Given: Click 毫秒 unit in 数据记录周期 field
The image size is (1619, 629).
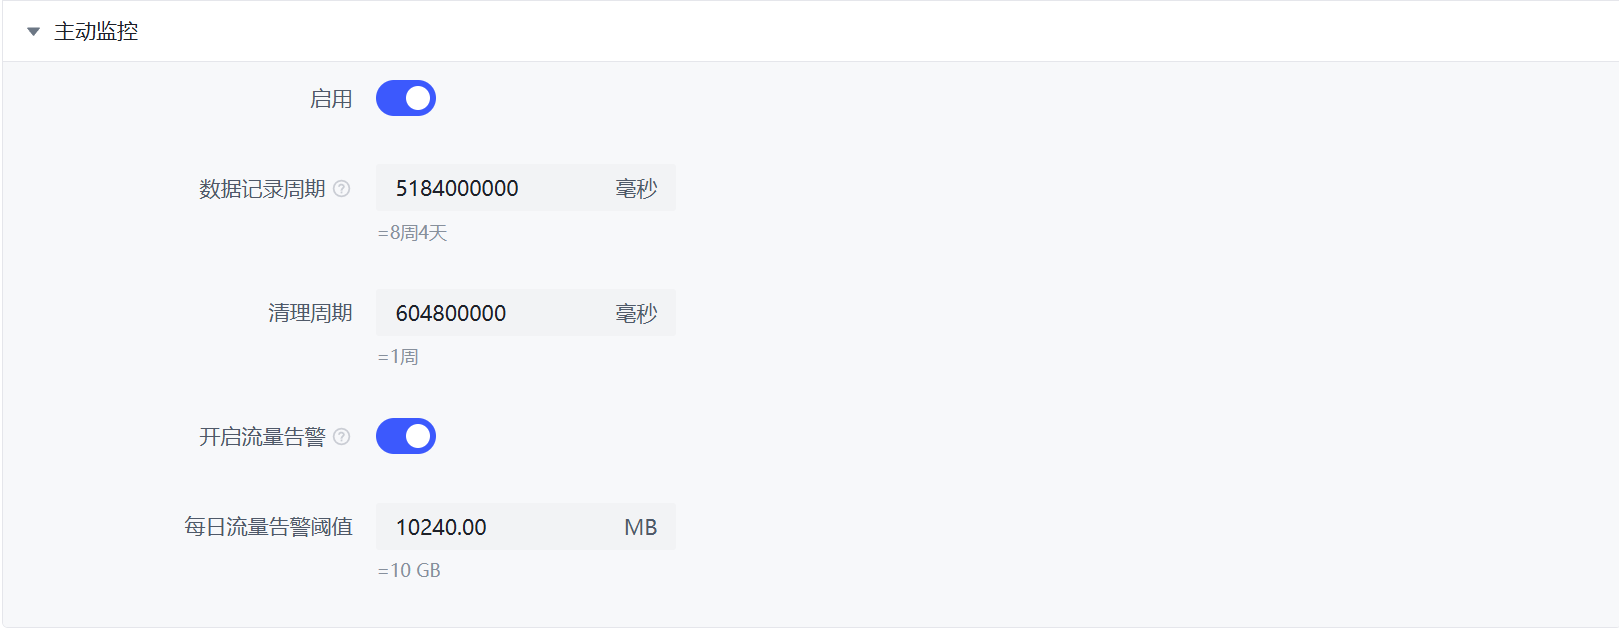Looking at the screenshot, I should pos(636,189).
